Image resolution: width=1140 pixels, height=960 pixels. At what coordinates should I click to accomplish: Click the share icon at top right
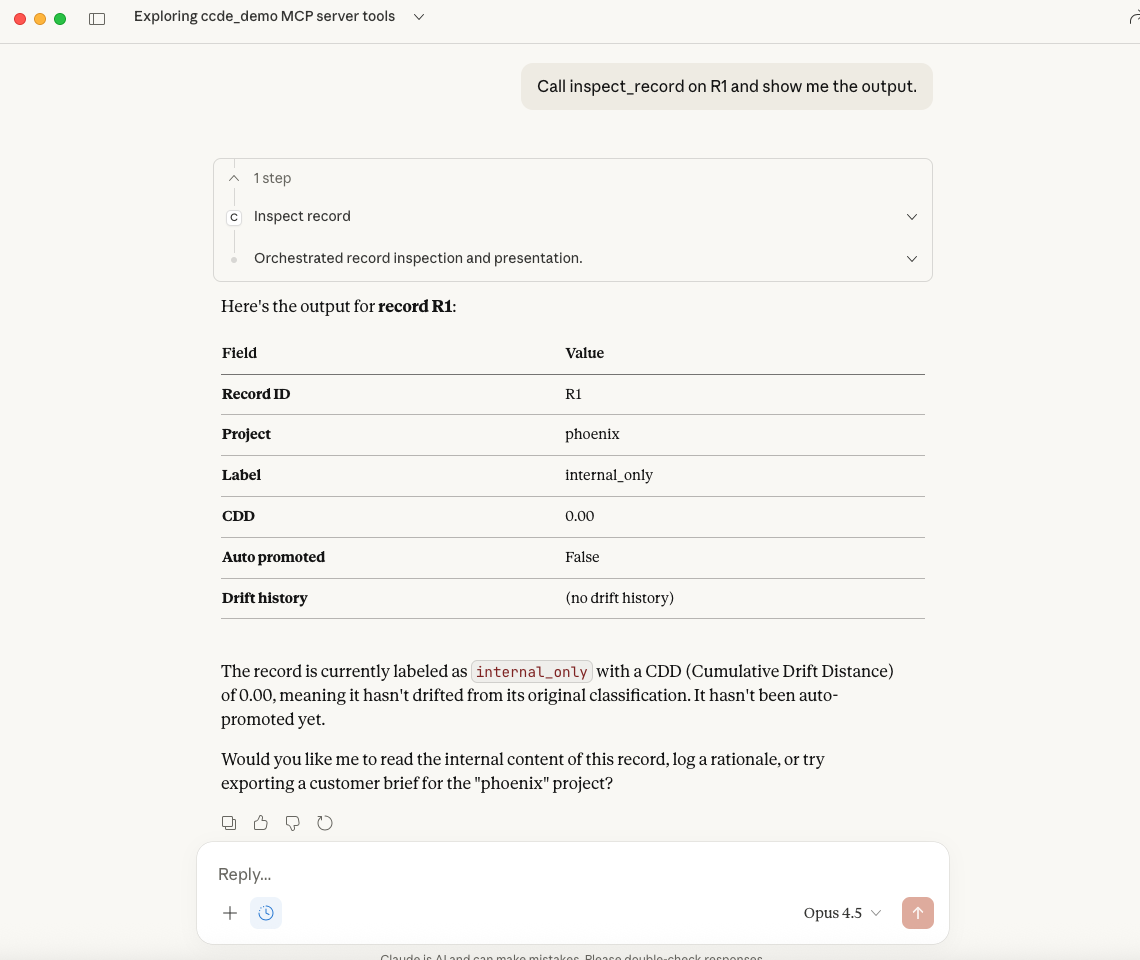[1133, 18]
